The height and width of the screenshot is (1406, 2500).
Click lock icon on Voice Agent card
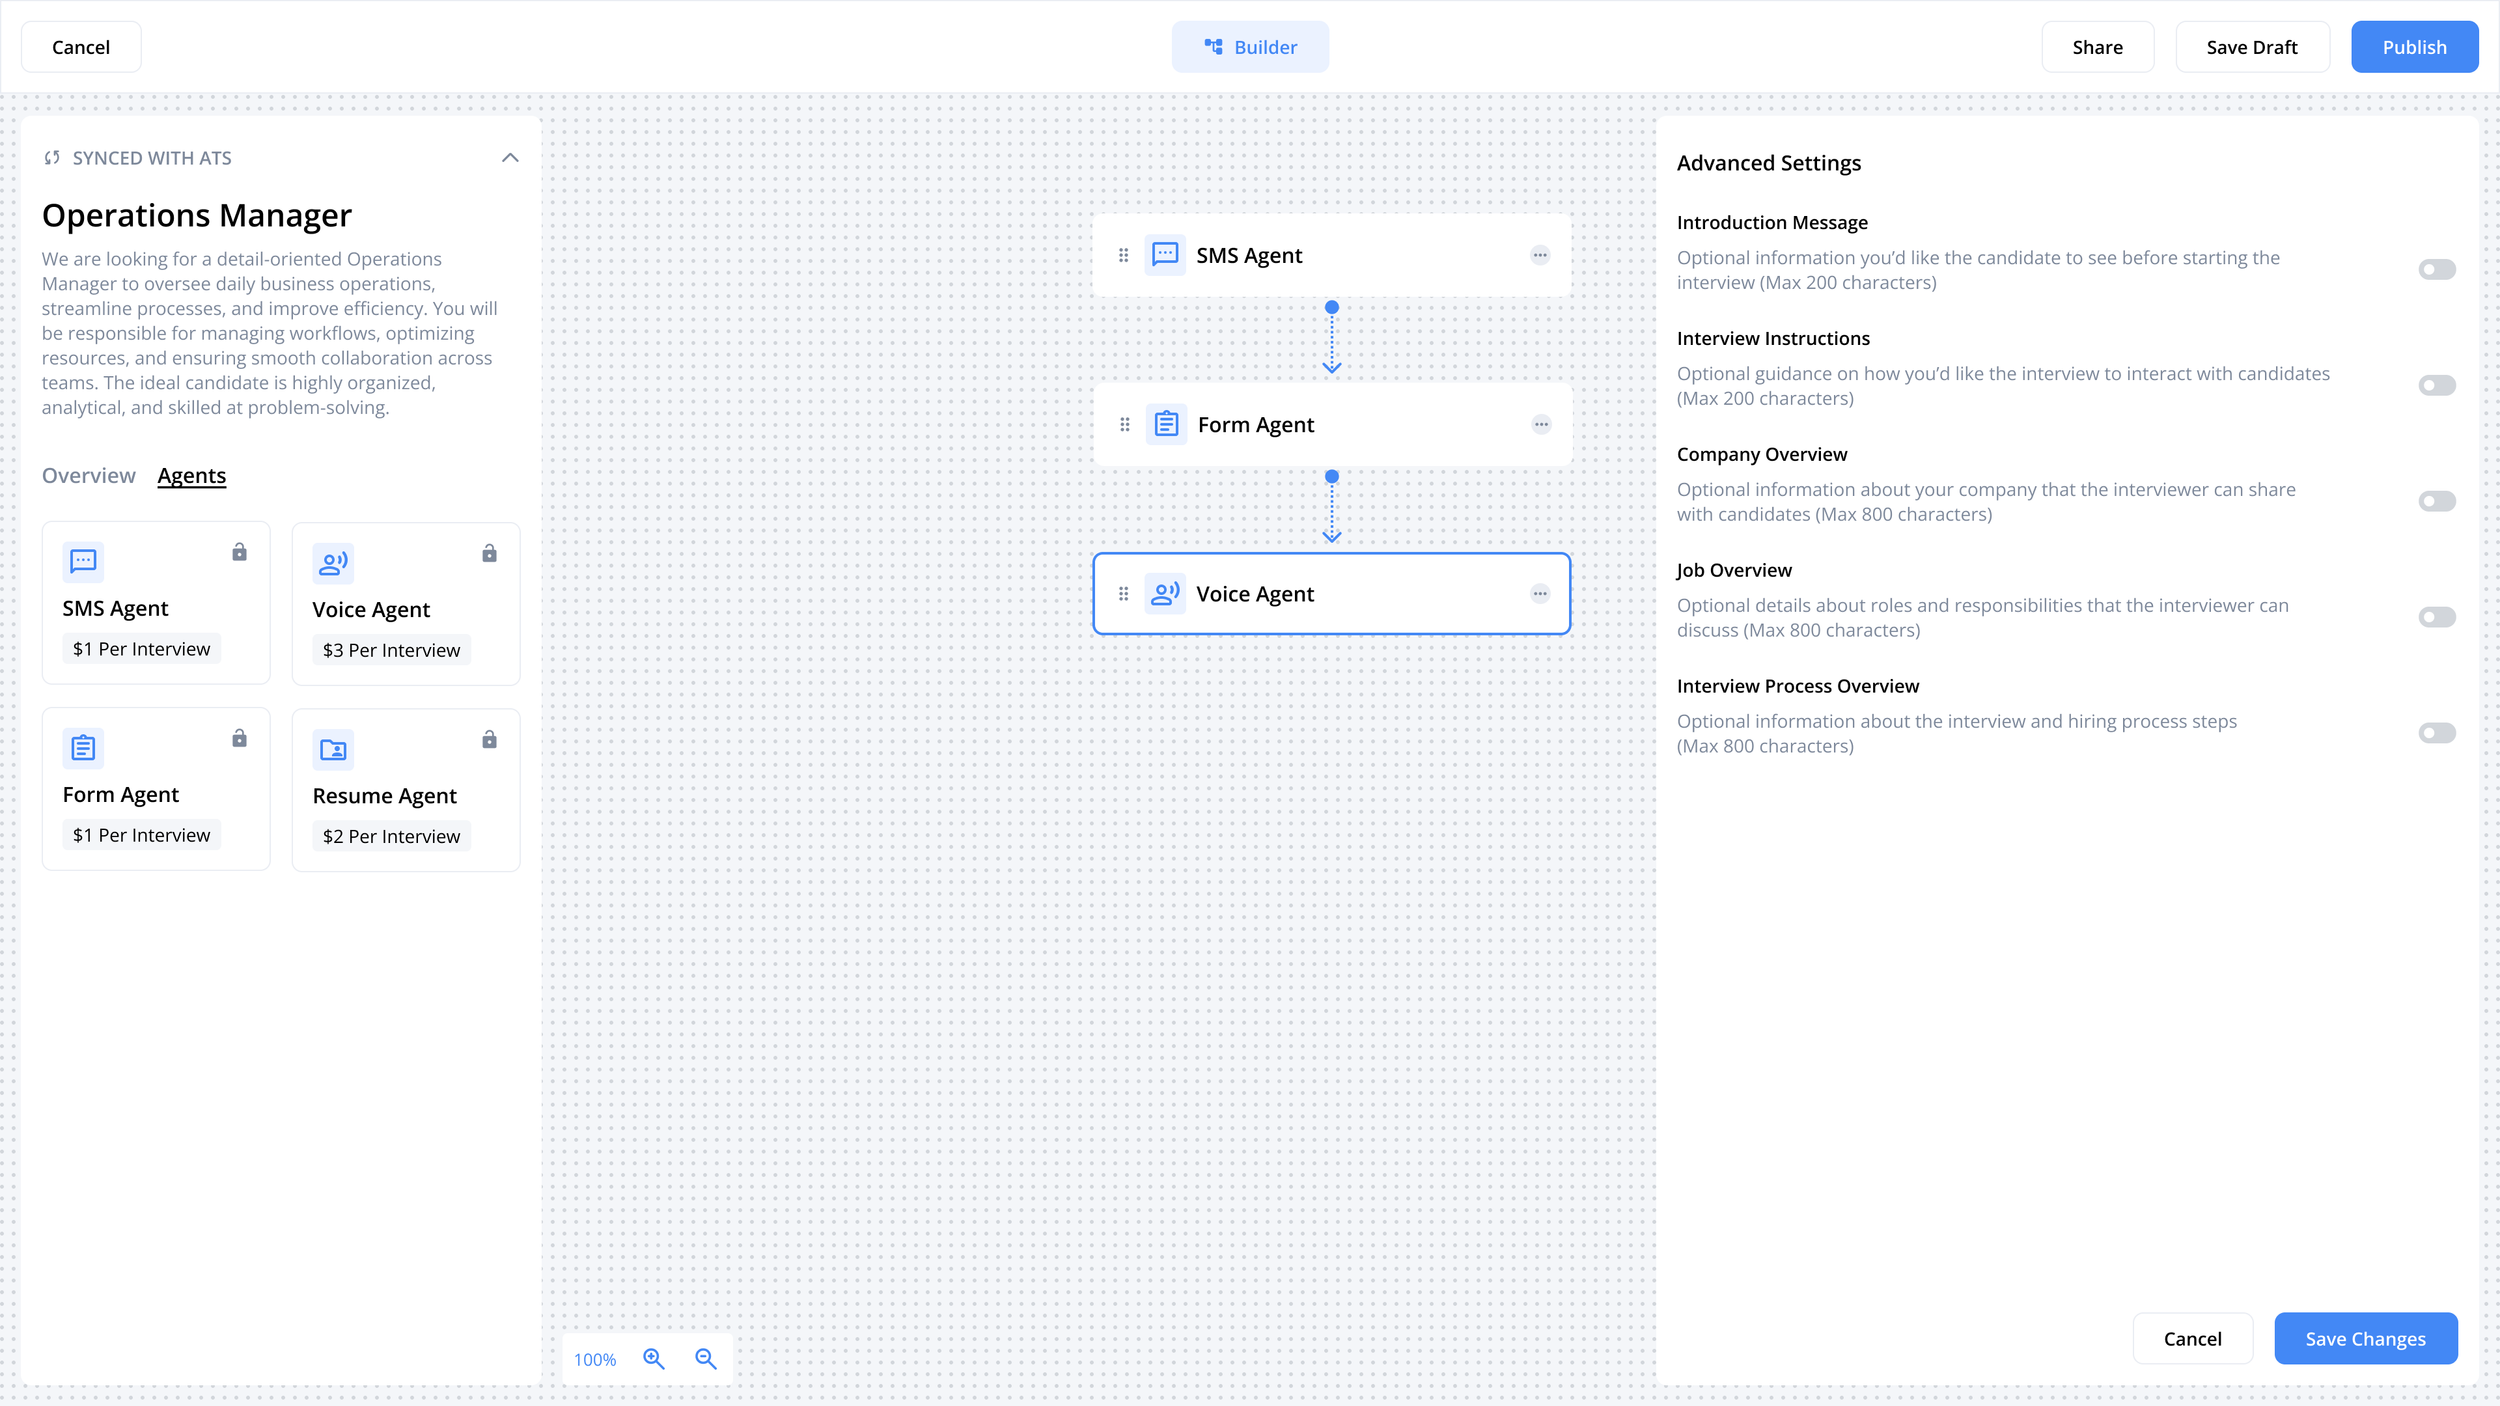pyautogui.click(x=489, y=553)
